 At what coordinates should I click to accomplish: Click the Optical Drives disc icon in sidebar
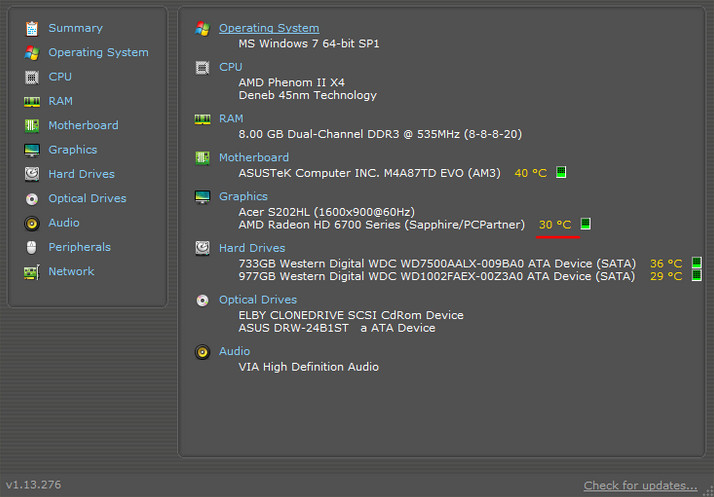32,199
